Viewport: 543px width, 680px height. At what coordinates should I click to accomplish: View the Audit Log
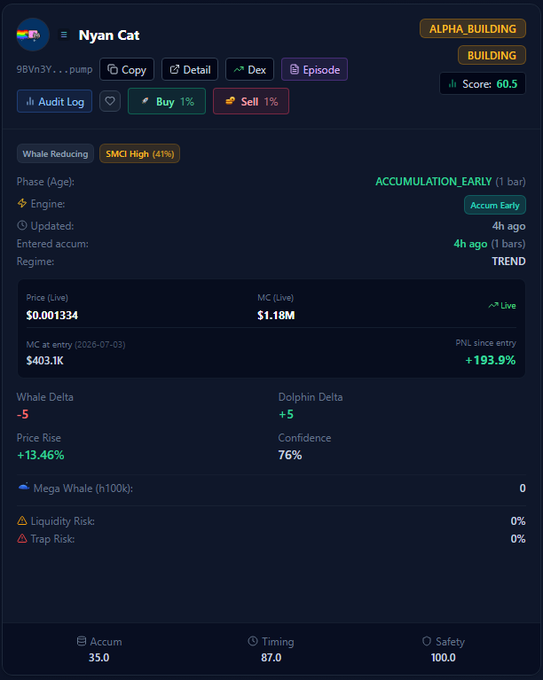[x=55, y=101]
